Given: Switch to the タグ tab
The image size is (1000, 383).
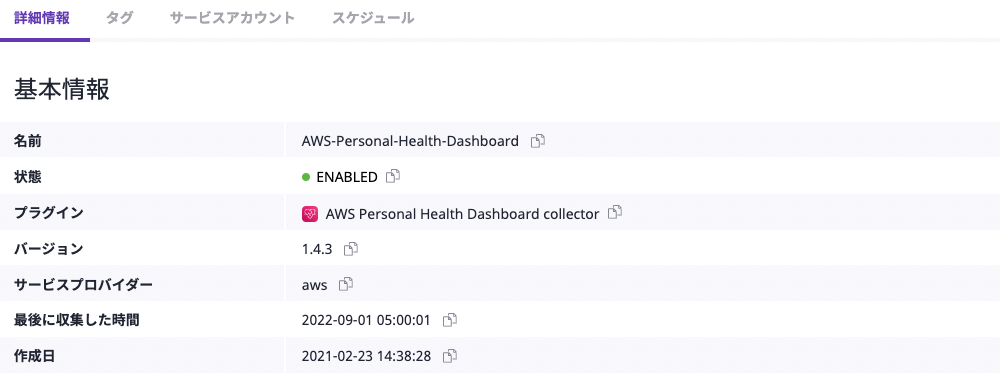Looking at the screenshot, I should 119,18.
